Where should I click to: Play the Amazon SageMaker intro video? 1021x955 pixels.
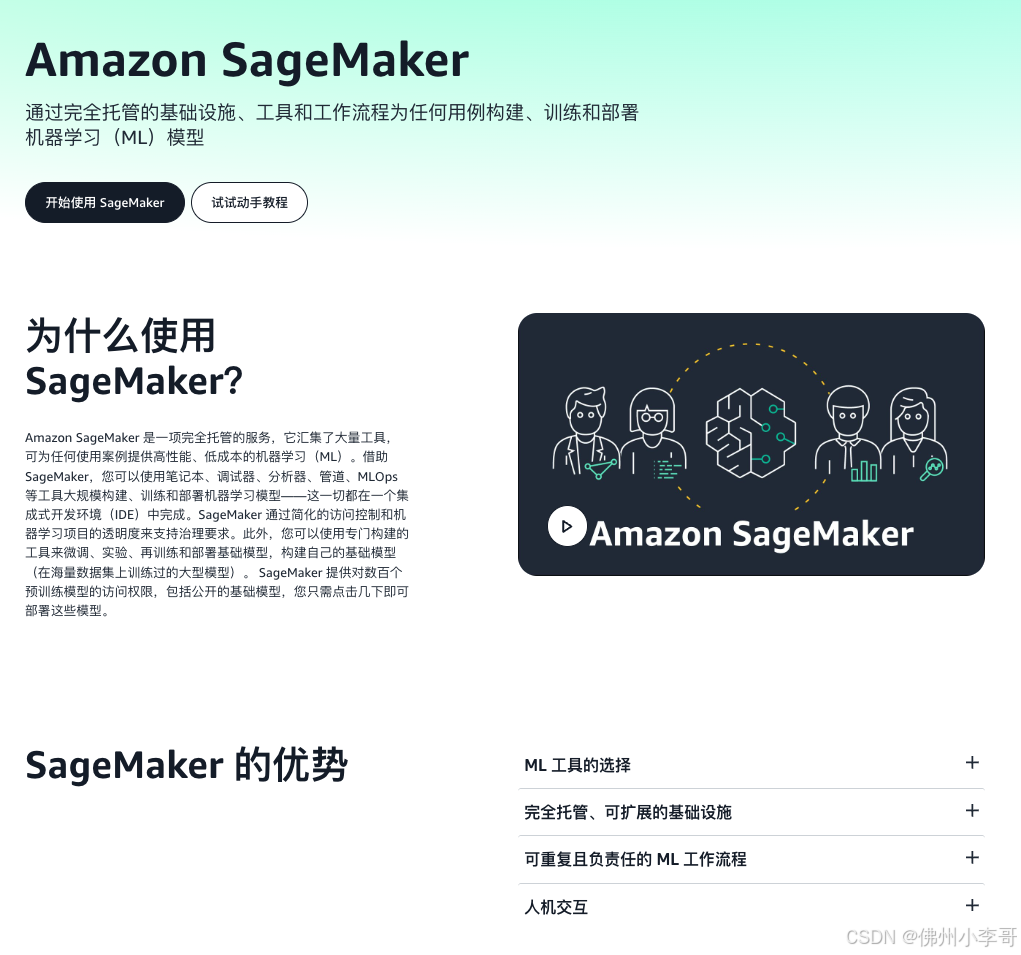point(567,526)
